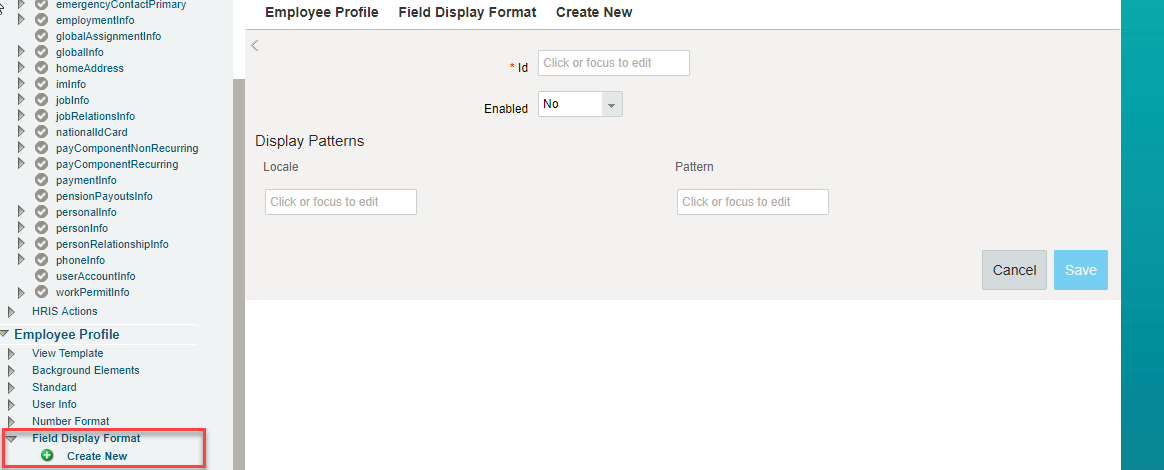Image resolution: width=1164 pixels, height=470 pixels.
Task: Click the checkmark icon next to nationalIdCard
Action: click(42, 132)
